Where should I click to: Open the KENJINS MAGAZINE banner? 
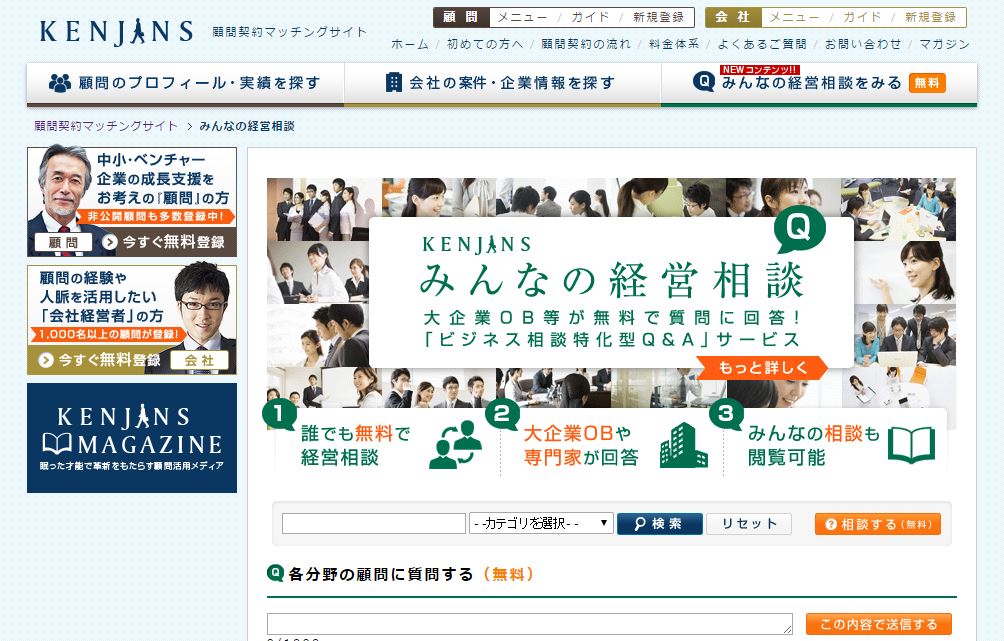[x=132, y=438]
